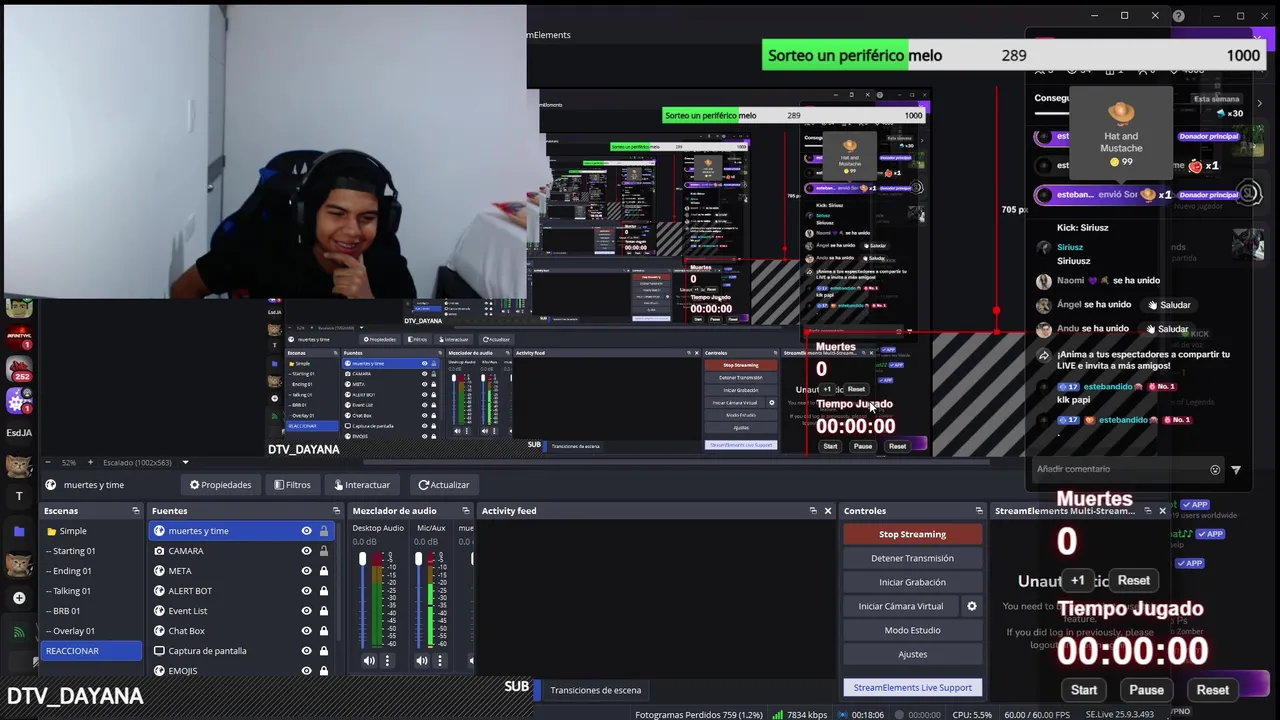Click Stop Streaming button
This screenshot has width=1280, height=720.
[x=912, y=534]
